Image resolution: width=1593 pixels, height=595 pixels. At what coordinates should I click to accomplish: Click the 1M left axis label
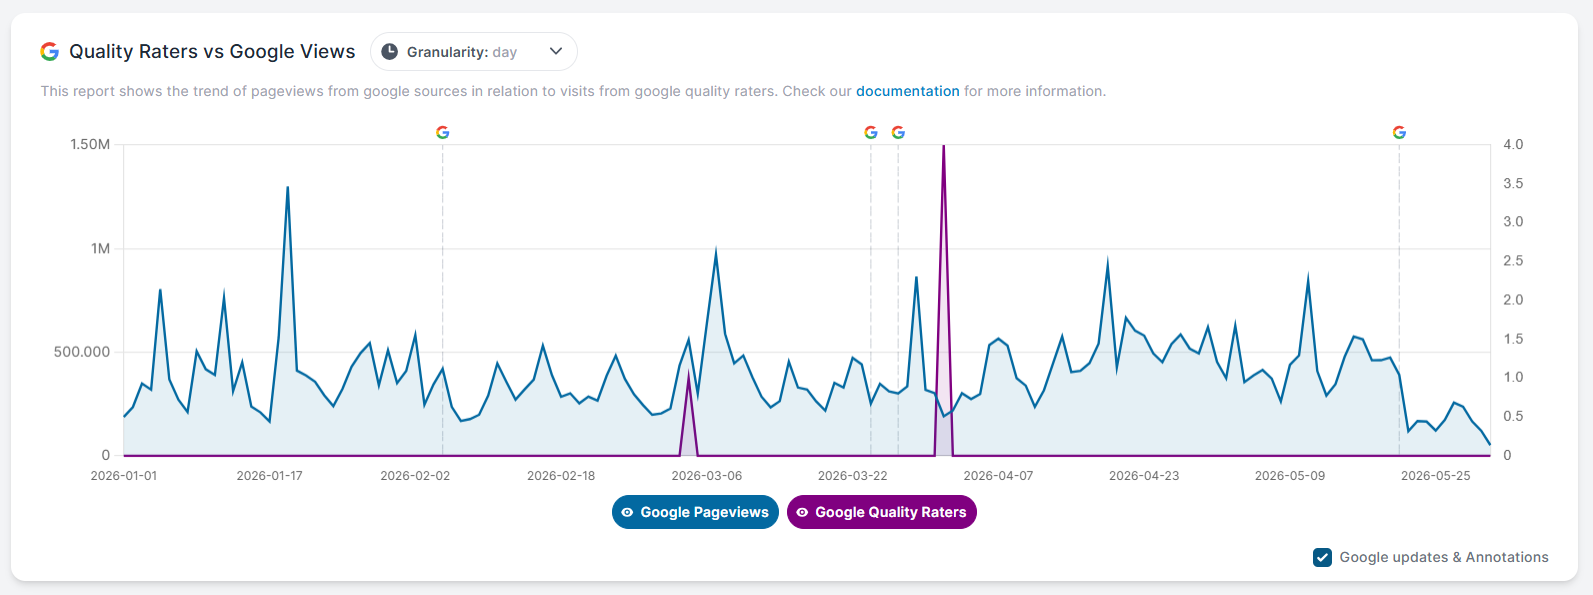(100, 248)
